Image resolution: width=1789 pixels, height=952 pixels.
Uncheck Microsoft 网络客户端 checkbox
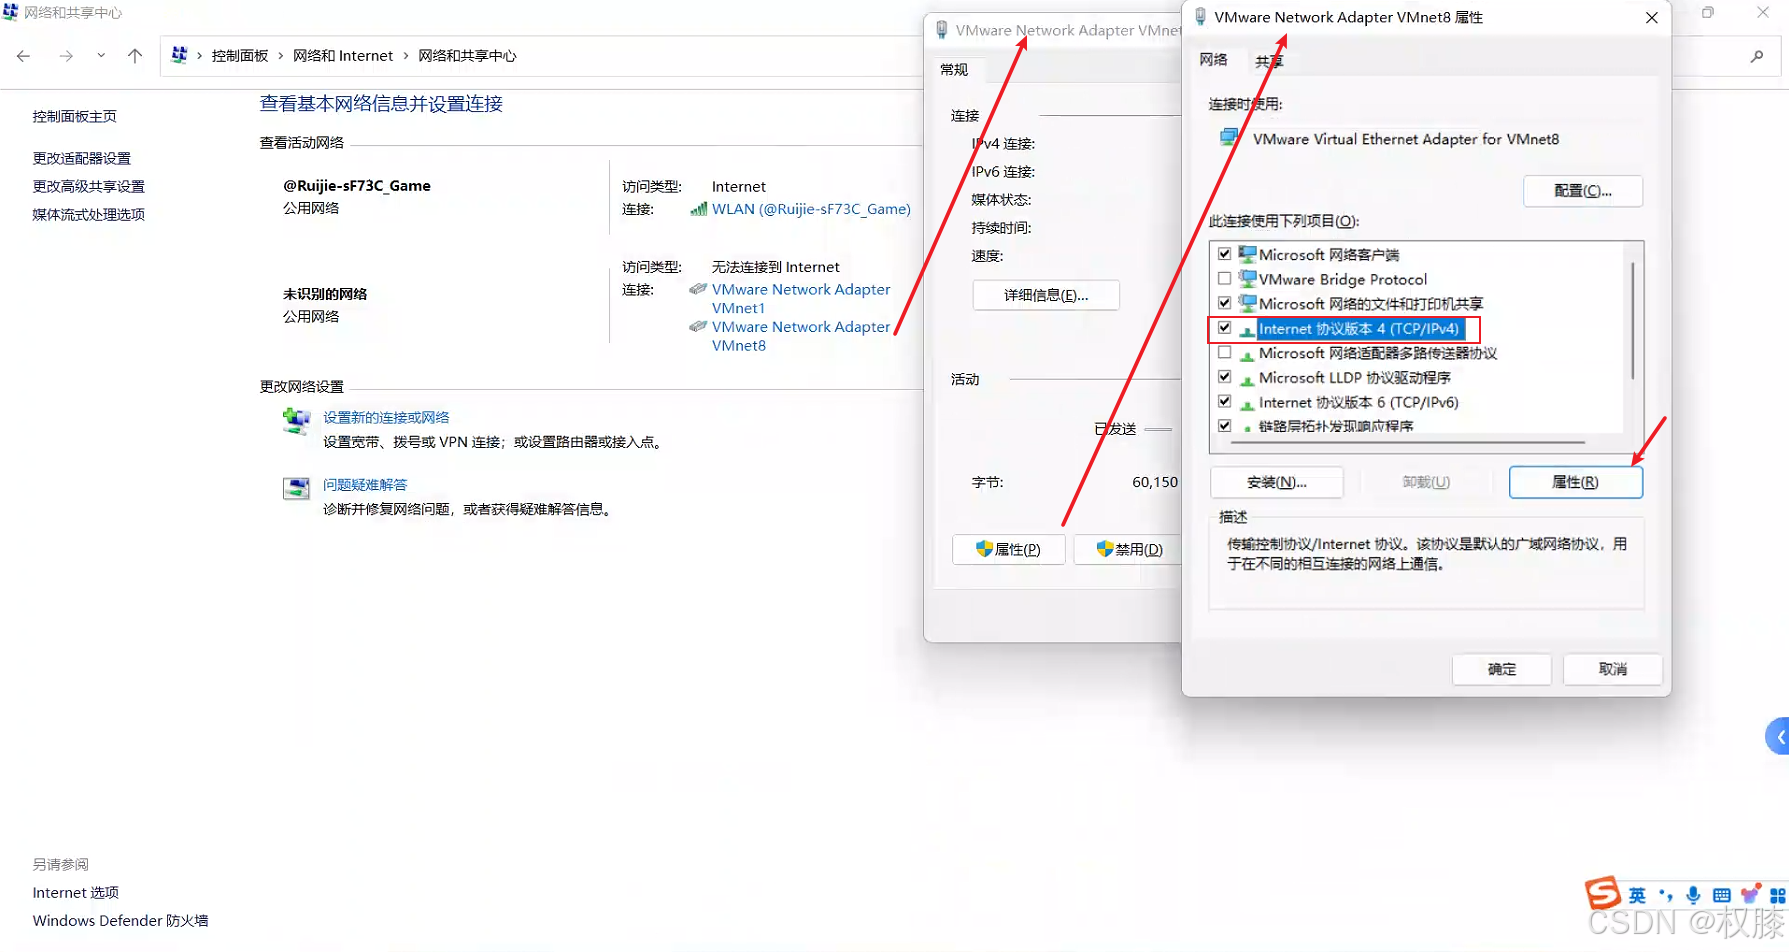[x=1224, y=254]
